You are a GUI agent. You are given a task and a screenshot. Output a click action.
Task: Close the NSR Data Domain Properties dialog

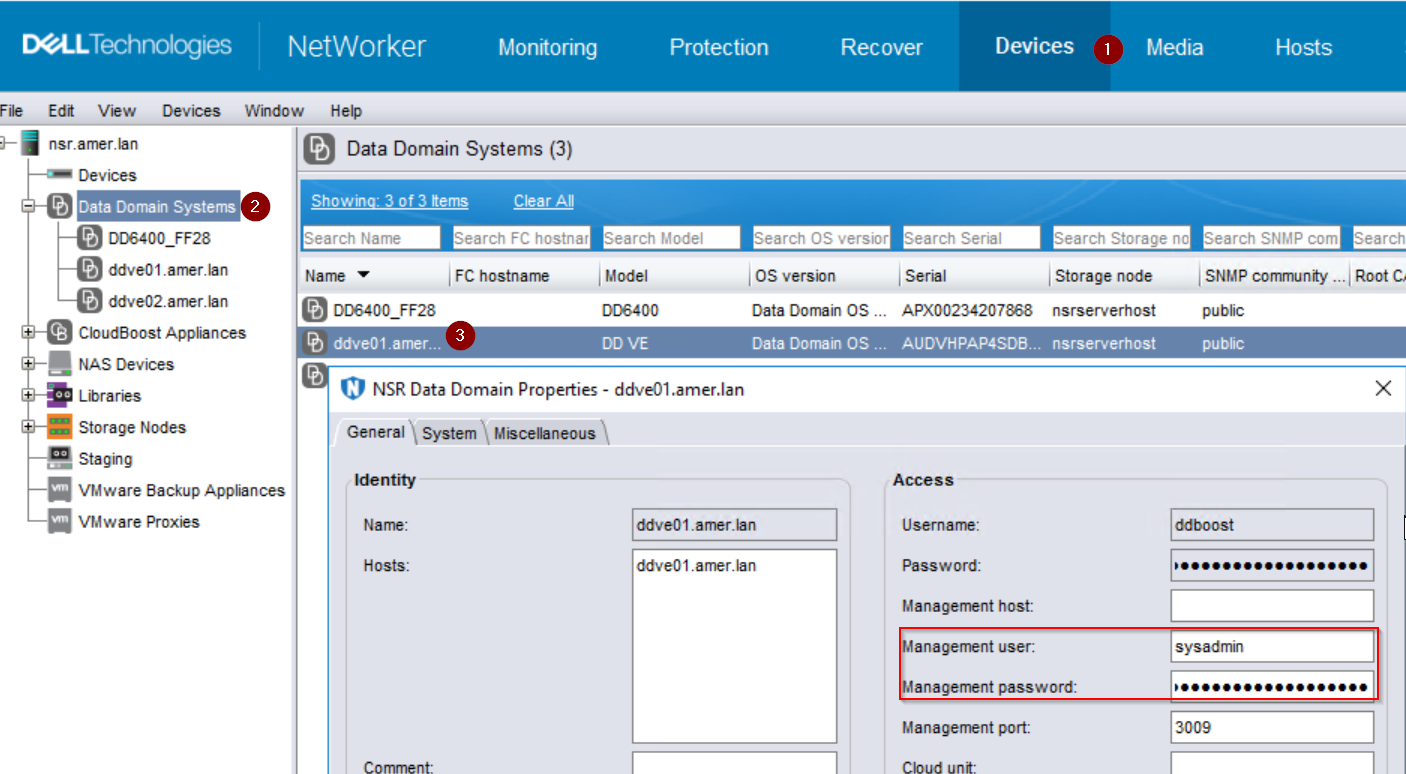coord(1383,388)
